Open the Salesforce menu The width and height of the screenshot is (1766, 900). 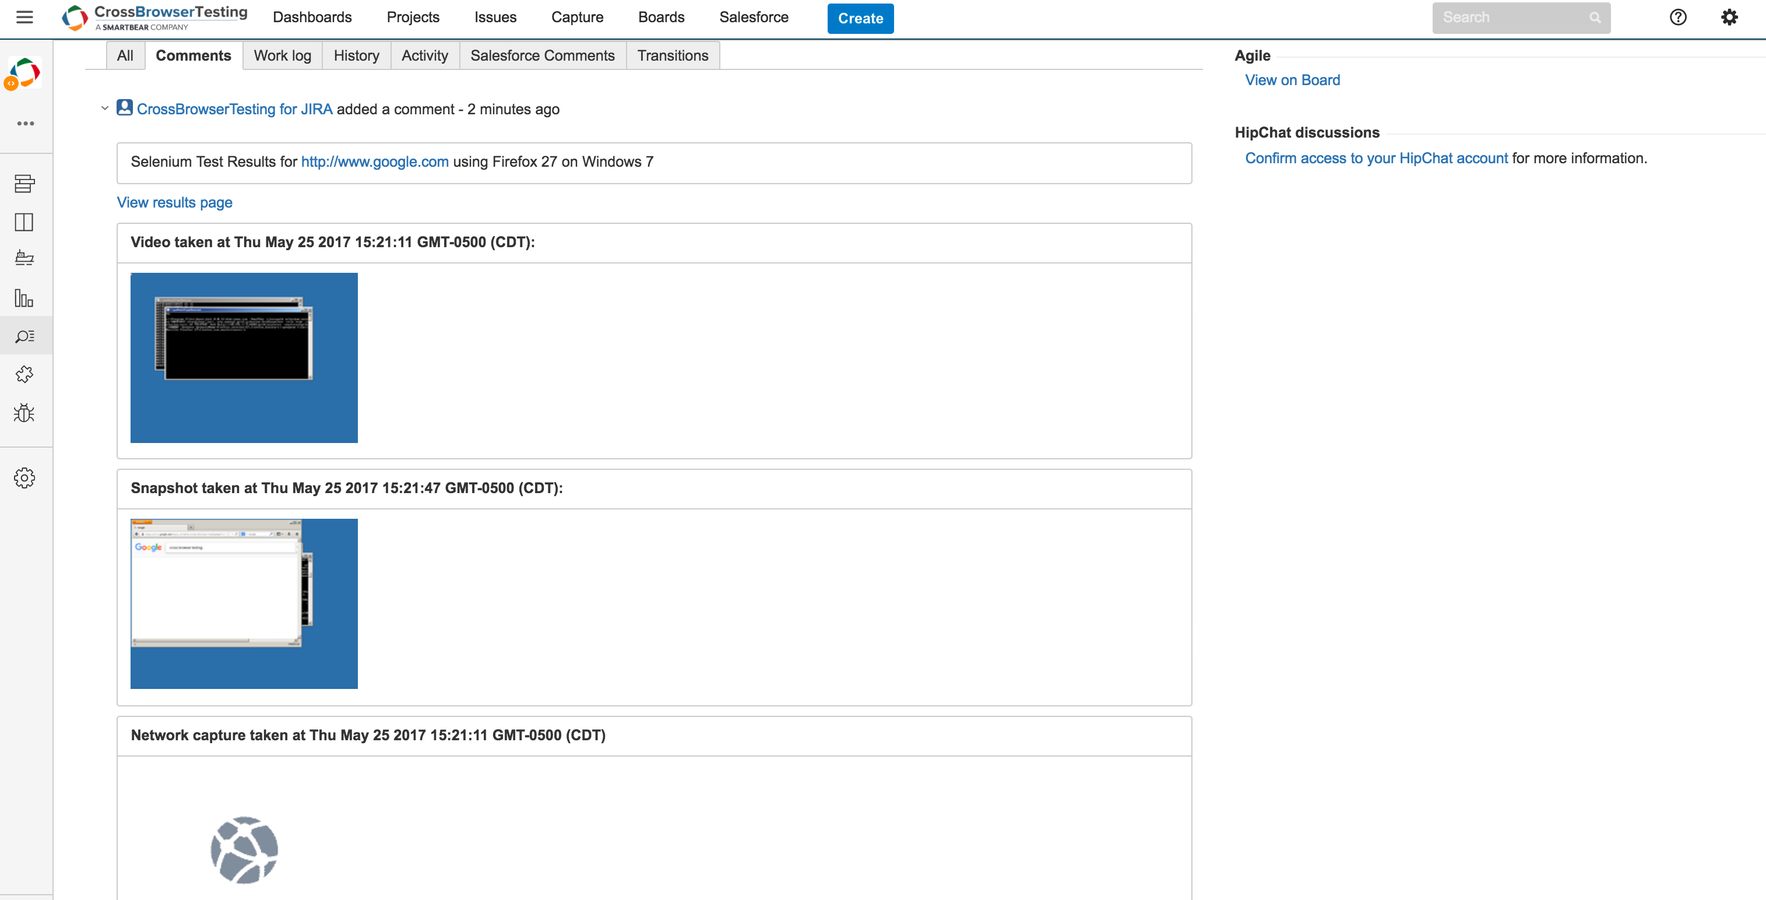pyautogui.click(x=754, y=18)
